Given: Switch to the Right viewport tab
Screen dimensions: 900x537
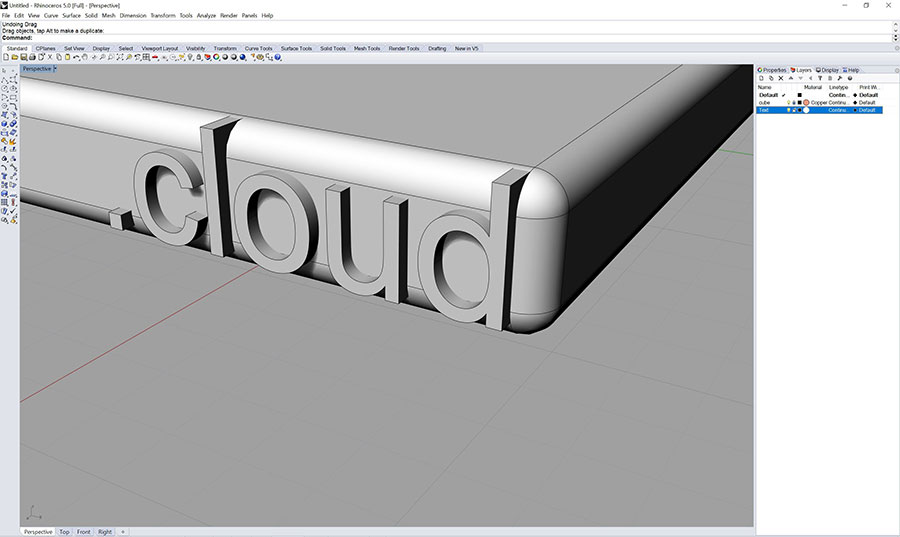Looking at the screenshot, I should pos(104,532).
